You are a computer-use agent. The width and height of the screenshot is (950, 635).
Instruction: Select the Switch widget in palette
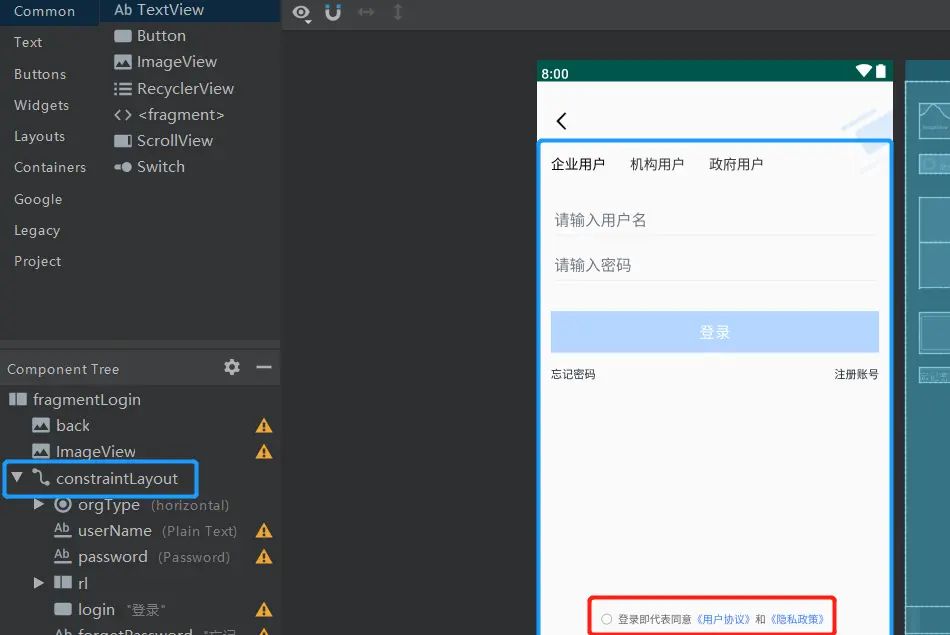point(158,167)
